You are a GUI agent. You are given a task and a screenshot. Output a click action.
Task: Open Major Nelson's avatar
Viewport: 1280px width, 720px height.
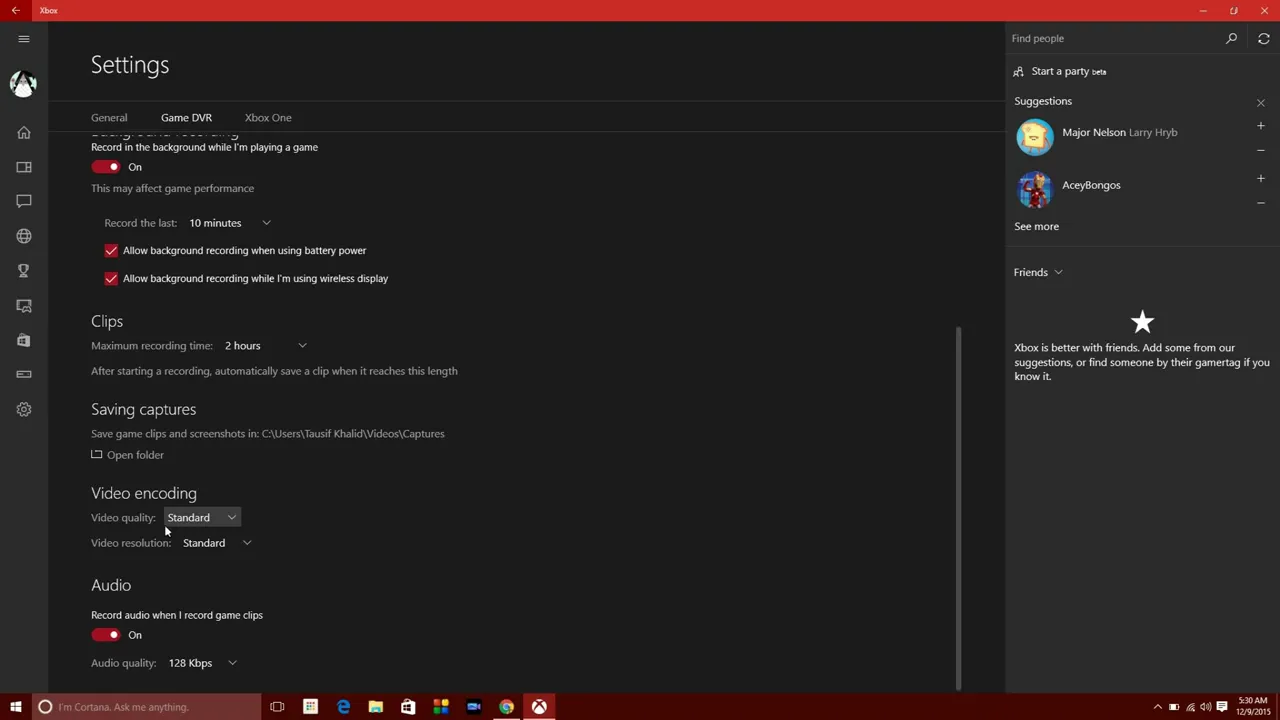(1035, 137)
